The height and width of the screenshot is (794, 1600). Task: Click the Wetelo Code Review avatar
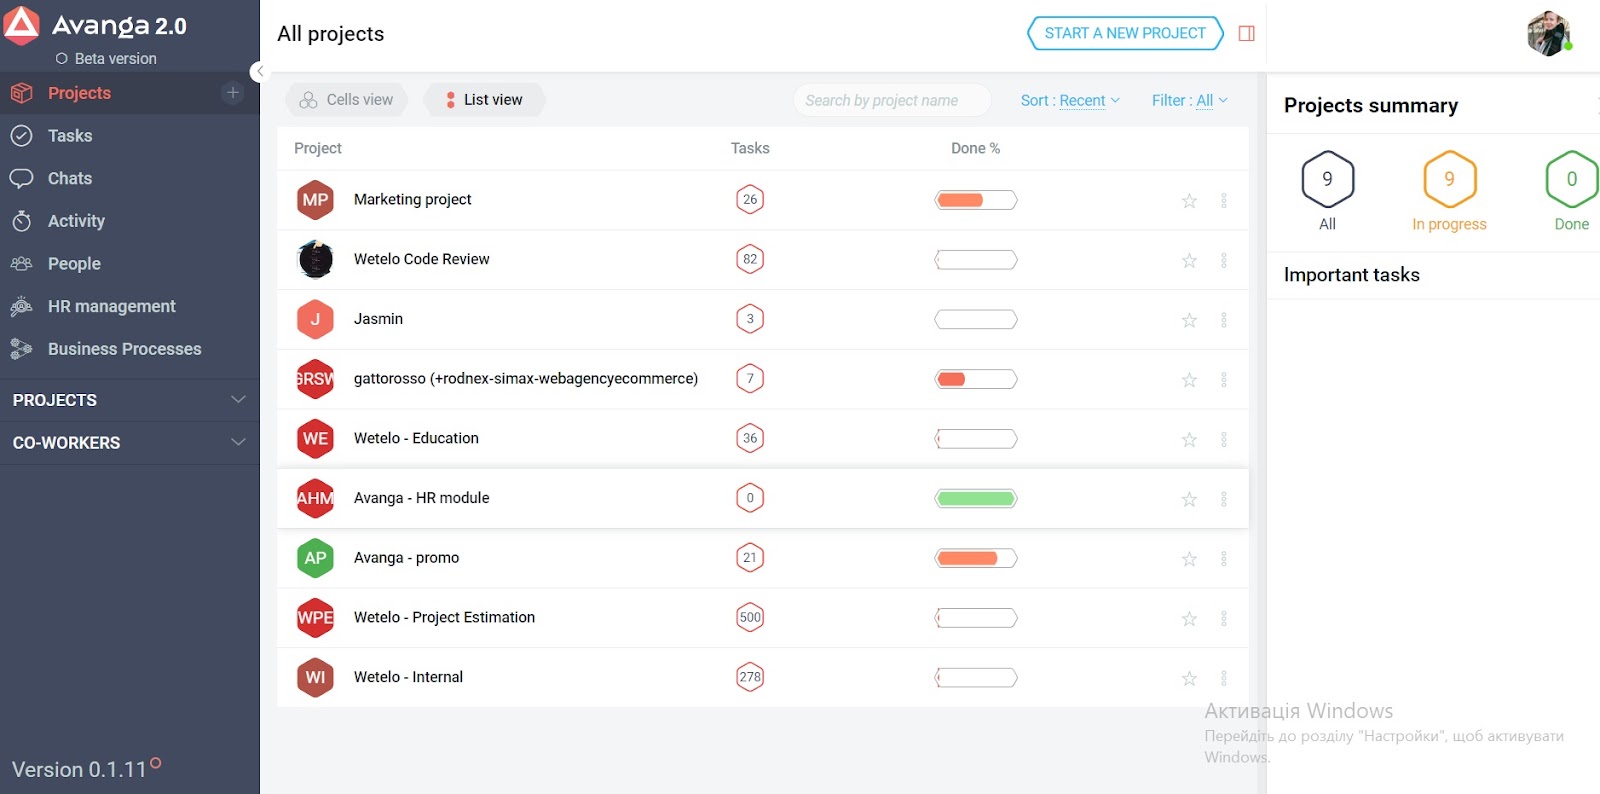click(315, 260)
